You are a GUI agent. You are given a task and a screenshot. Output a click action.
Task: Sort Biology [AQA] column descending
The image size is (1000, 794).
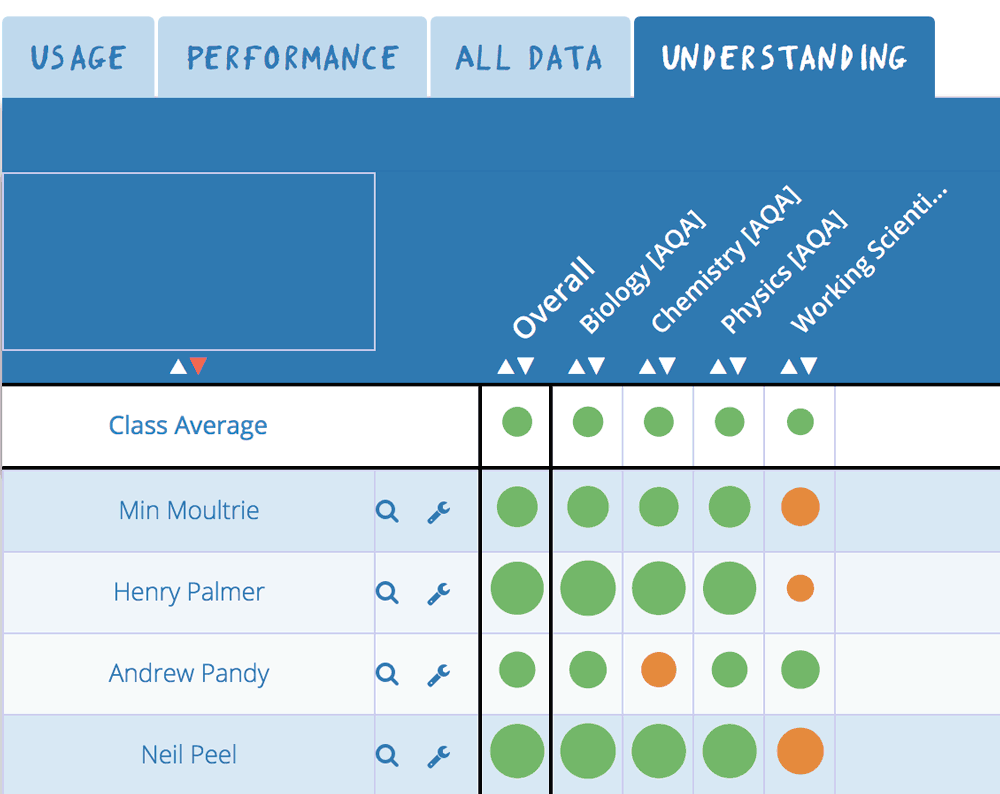click(596, 366)
